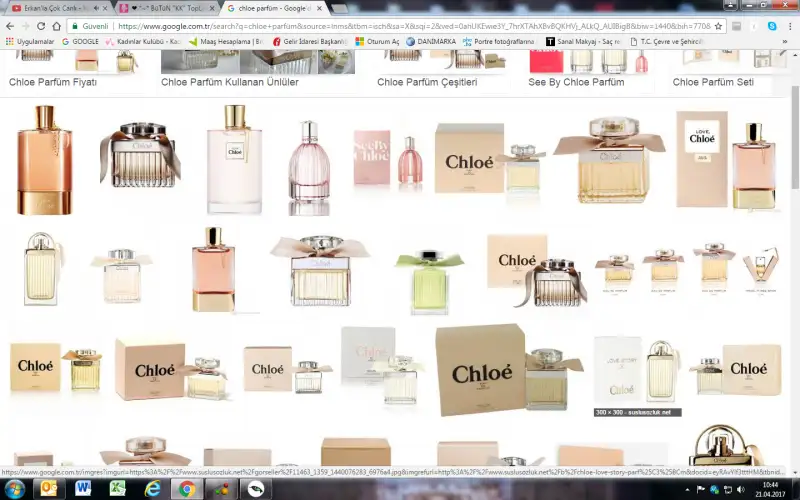This screenshot has height=500, width=800.
Task: Open T.C. Çevre ve Şehircilik bookmark
Action: tap(666, 41)
